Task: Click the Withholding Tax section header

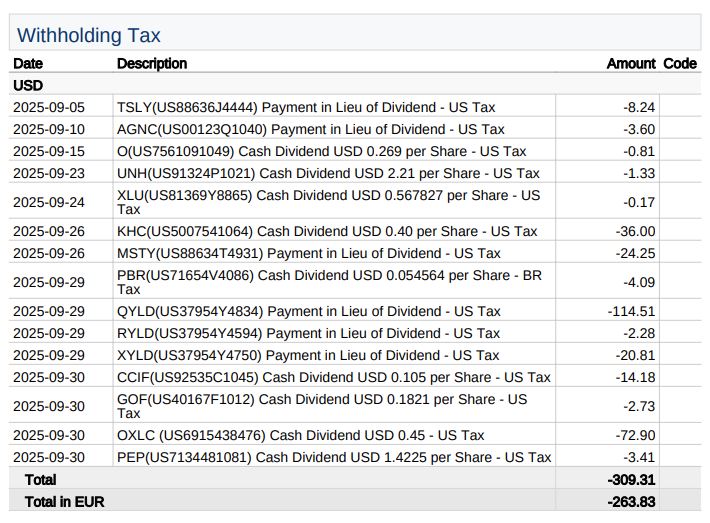Action: [x=89, y=36]
